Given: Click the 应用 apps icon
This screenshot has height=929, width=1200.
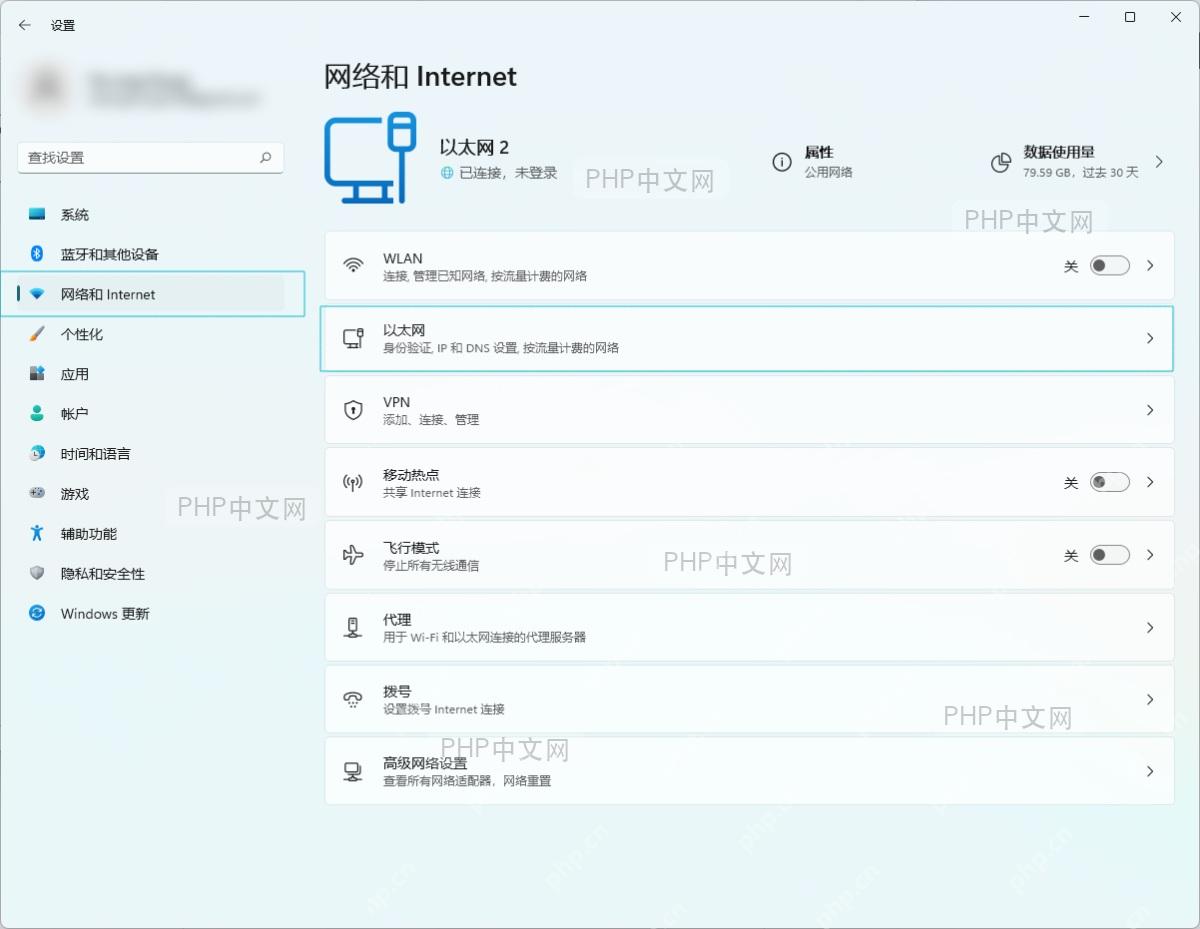Looking at the screenshot, I should [x=37, y=374].
